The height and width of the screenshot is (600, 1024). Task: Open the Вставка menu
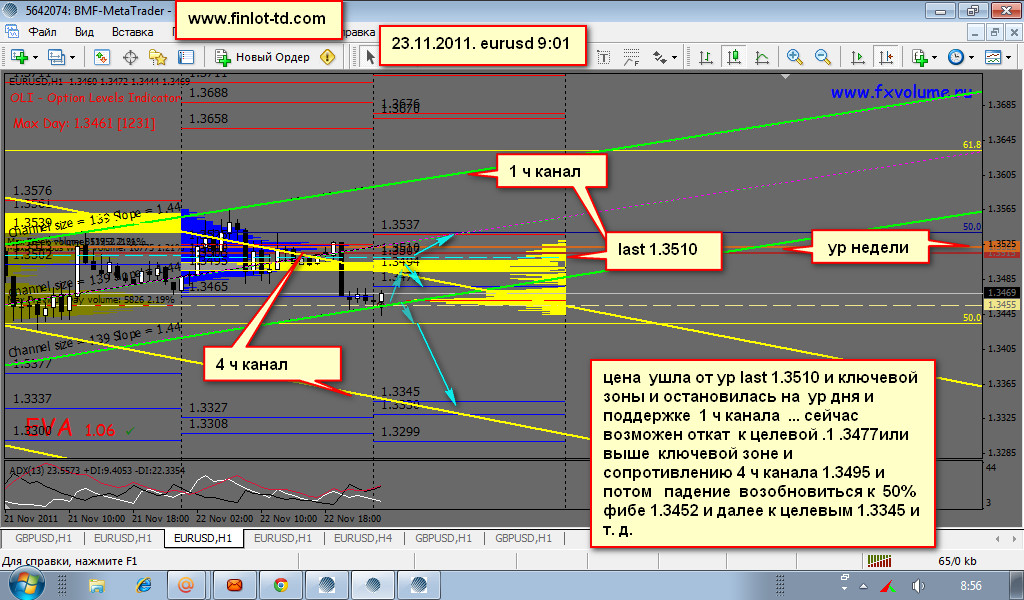(133, 32)
